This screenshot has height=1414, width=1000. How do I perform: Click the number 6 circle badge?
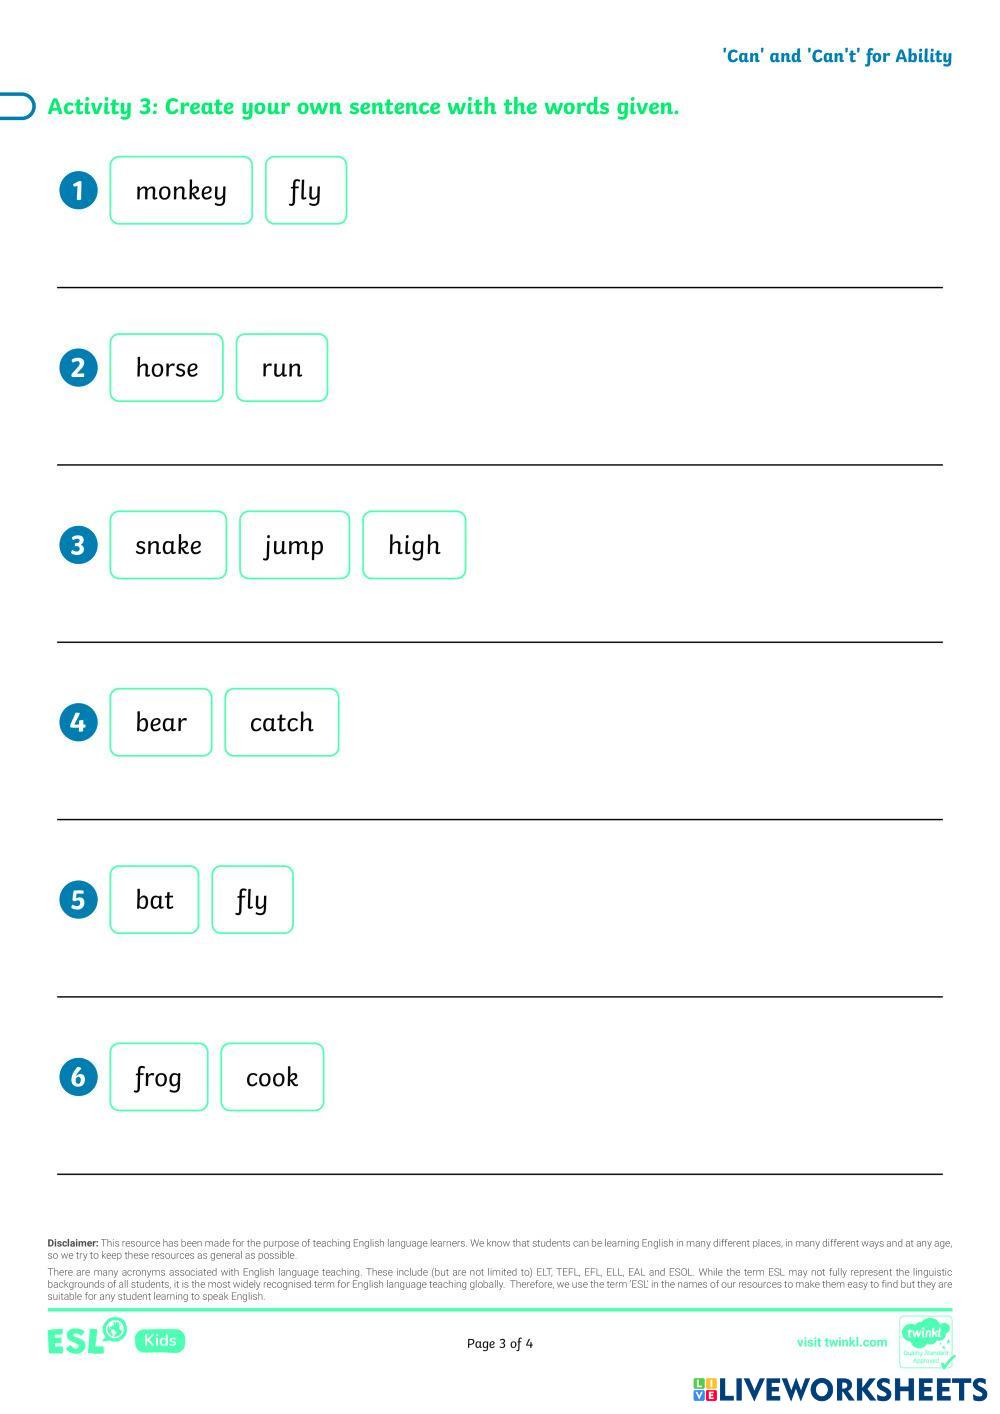click(79, 1077)
